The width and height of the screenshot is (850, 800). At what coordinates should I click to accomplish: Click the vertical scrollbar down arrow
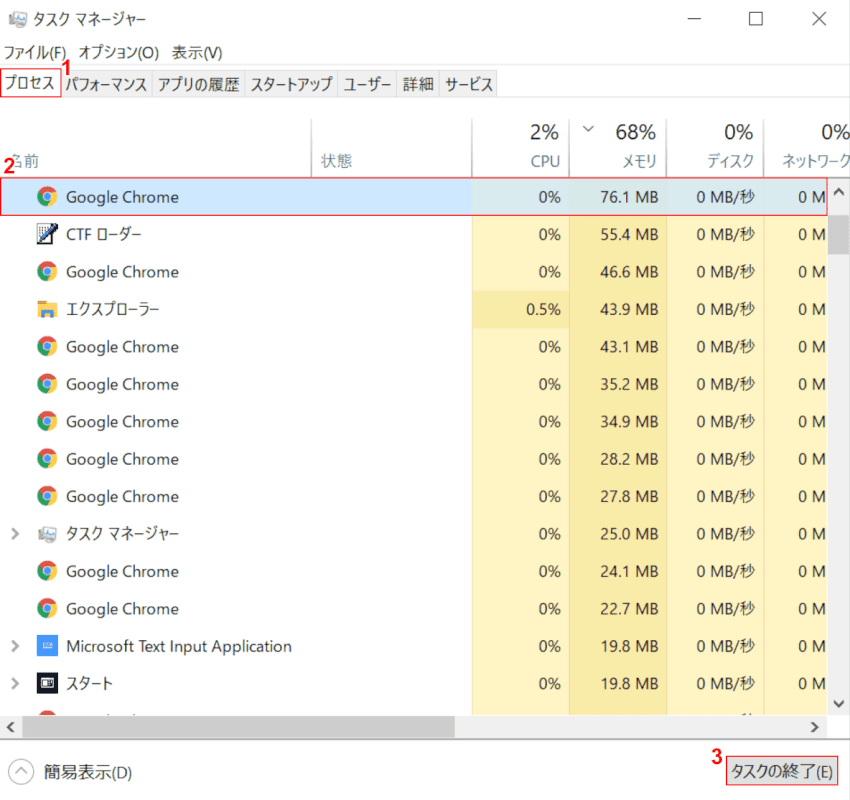pyautogui.click(x=839, y=704)
